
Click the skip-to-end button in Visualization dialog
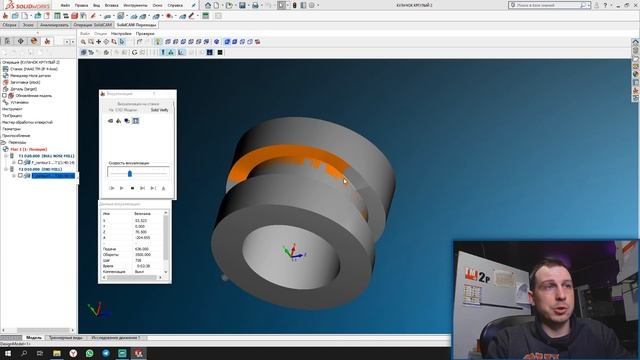[153, 188]
